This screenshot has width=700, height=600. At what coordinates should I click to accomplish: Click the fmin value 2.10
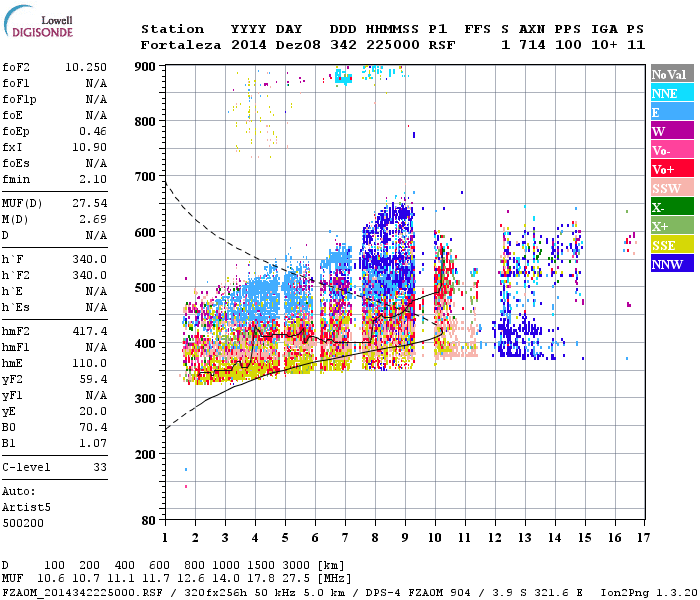click(x=93, y=179)
